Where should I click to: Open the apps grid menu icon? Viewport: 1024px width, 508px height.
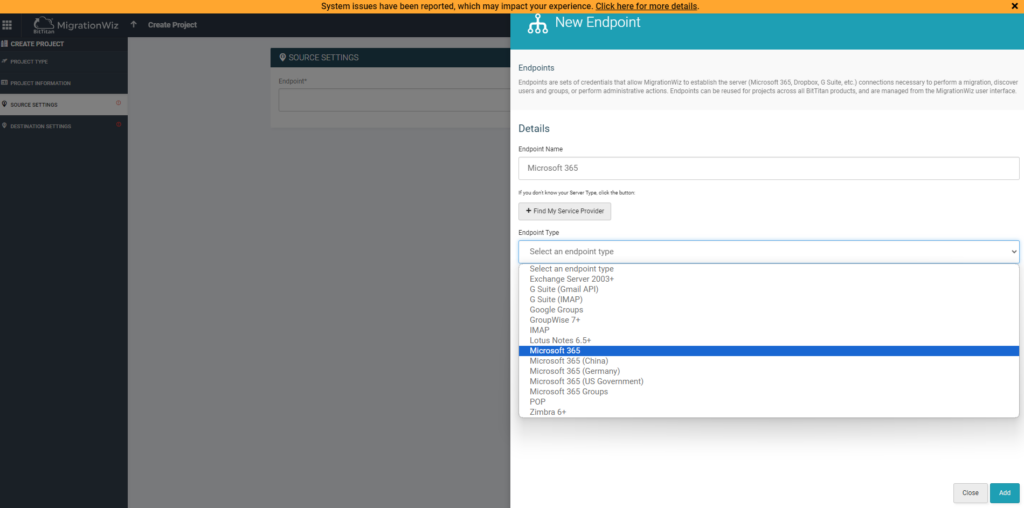[x=7, y=25]
